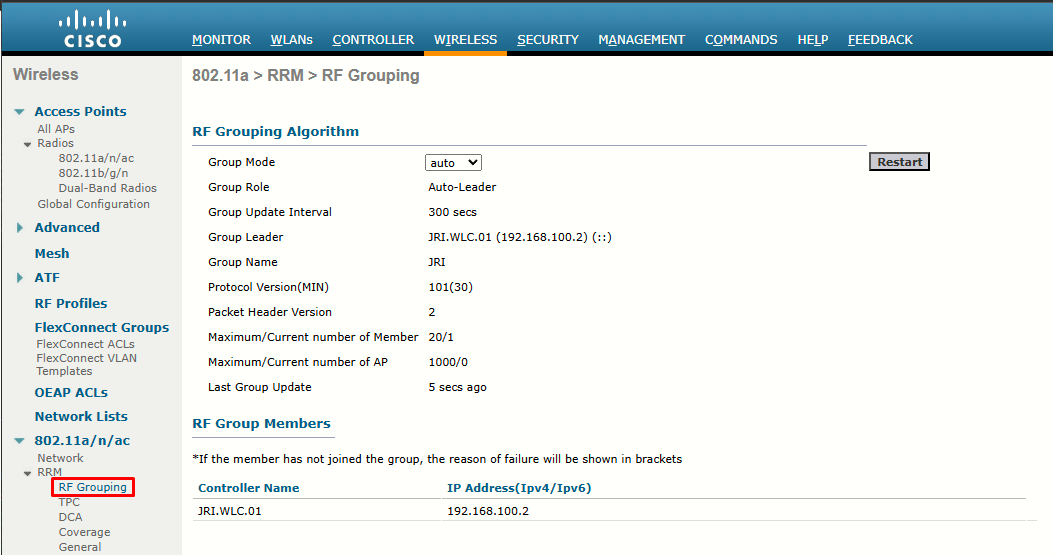Click Controller Name column header

248,488
